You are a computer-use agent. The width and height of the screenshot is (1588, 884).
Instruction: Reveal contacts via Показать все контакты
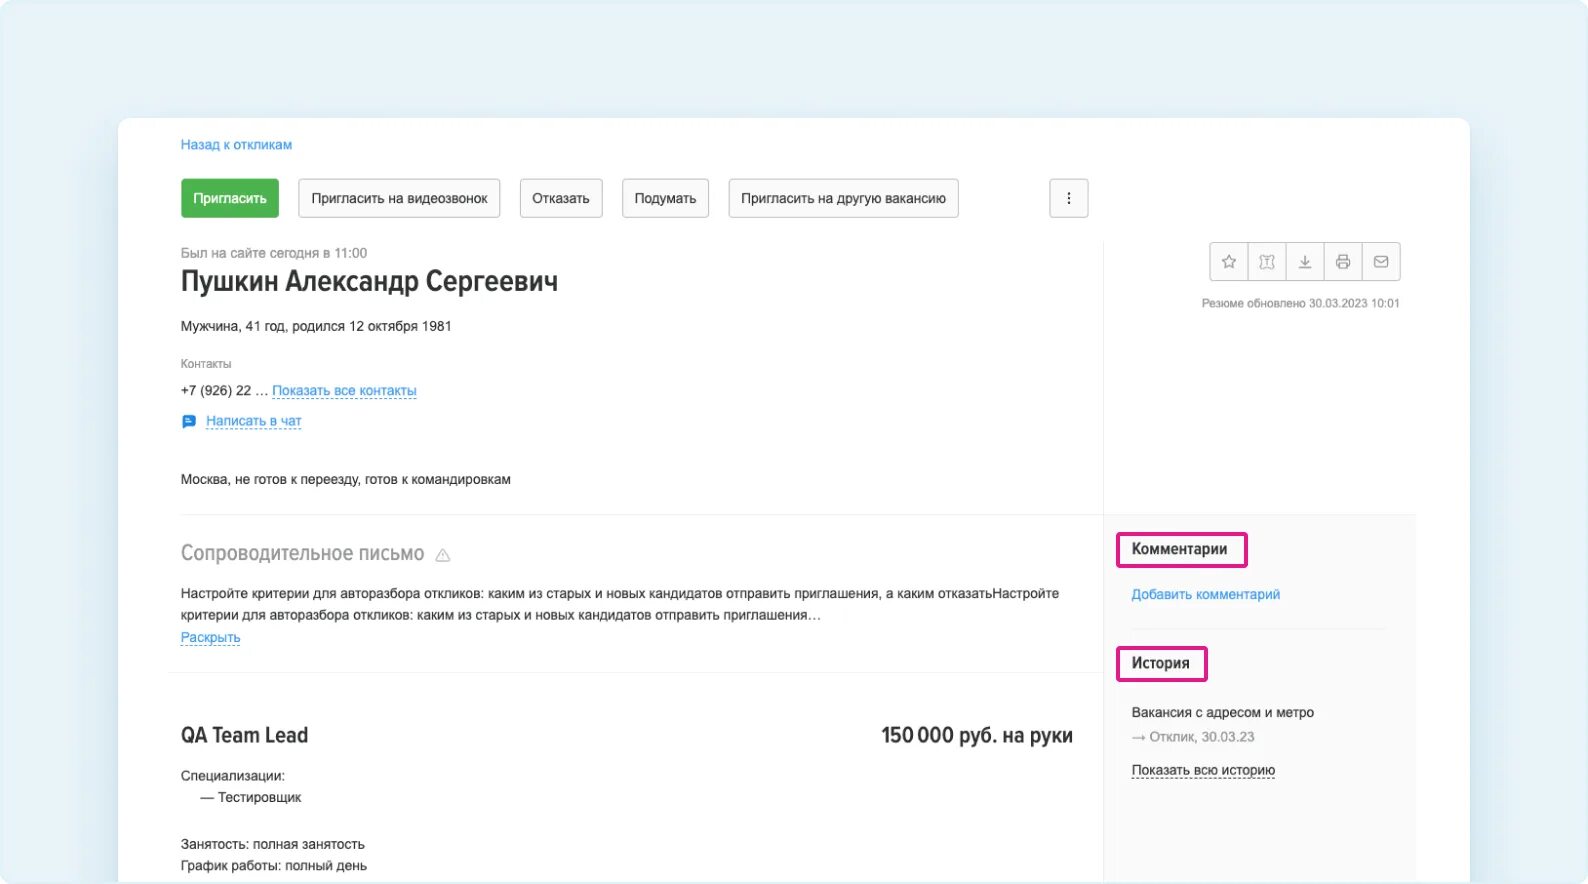click(344, 391)
